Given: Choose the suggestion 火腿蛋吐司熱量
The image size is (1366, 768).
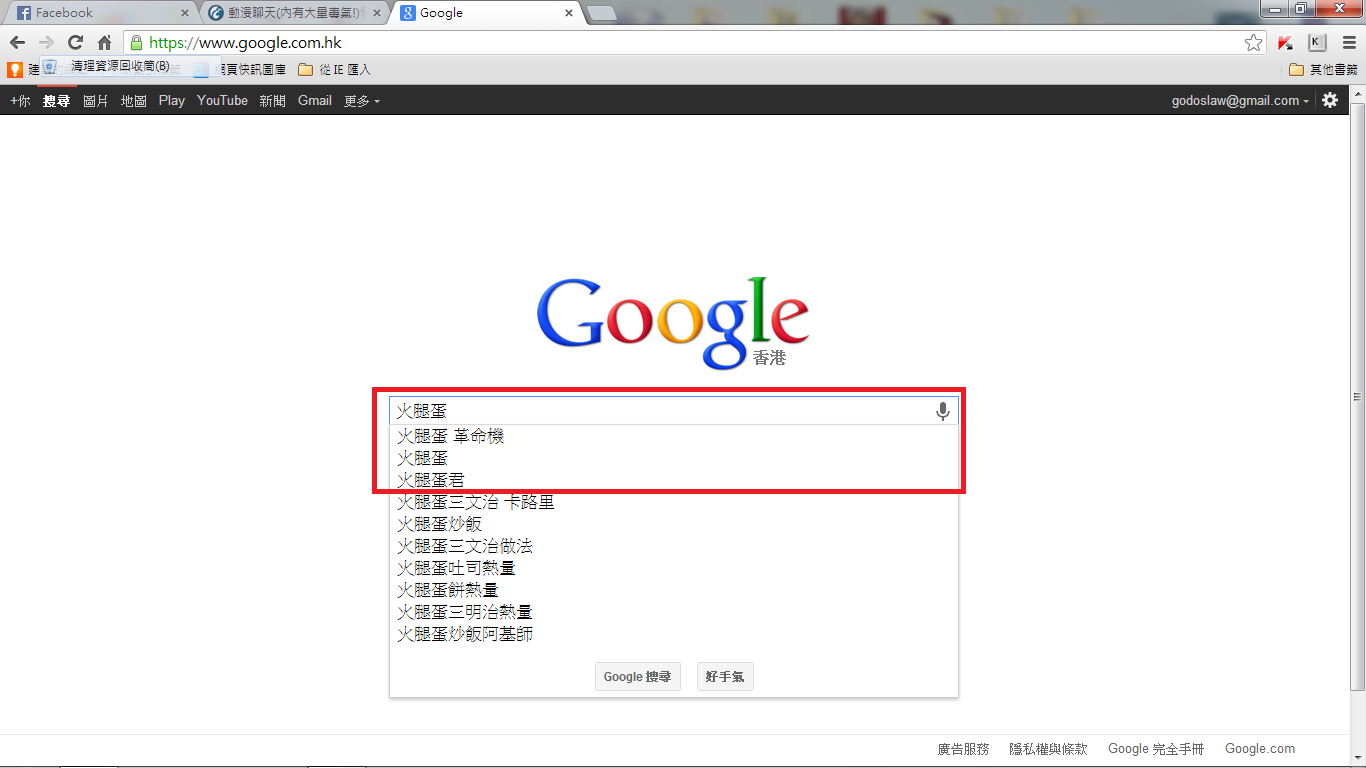Looking at the screenshot, I should point(673,568).
